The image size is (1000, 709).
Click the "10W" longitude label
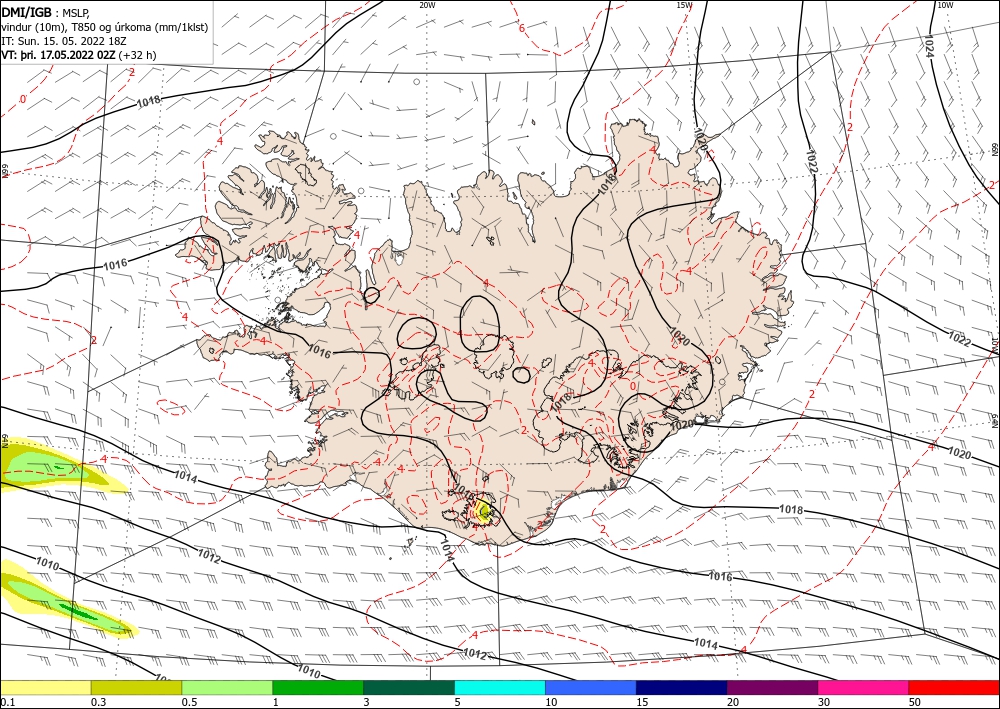[945, 5]
